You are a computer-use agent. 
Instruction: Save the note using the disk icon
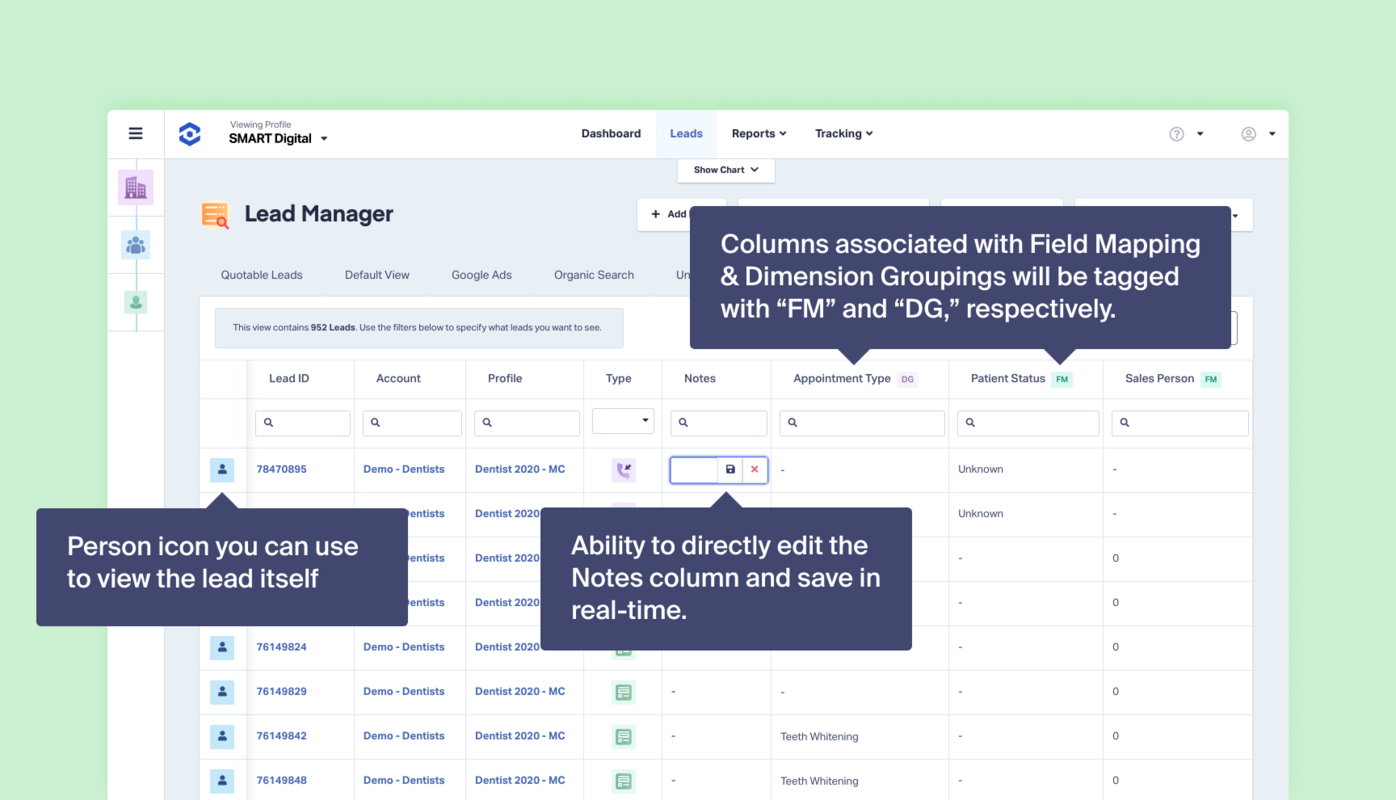tap(730, 470)
